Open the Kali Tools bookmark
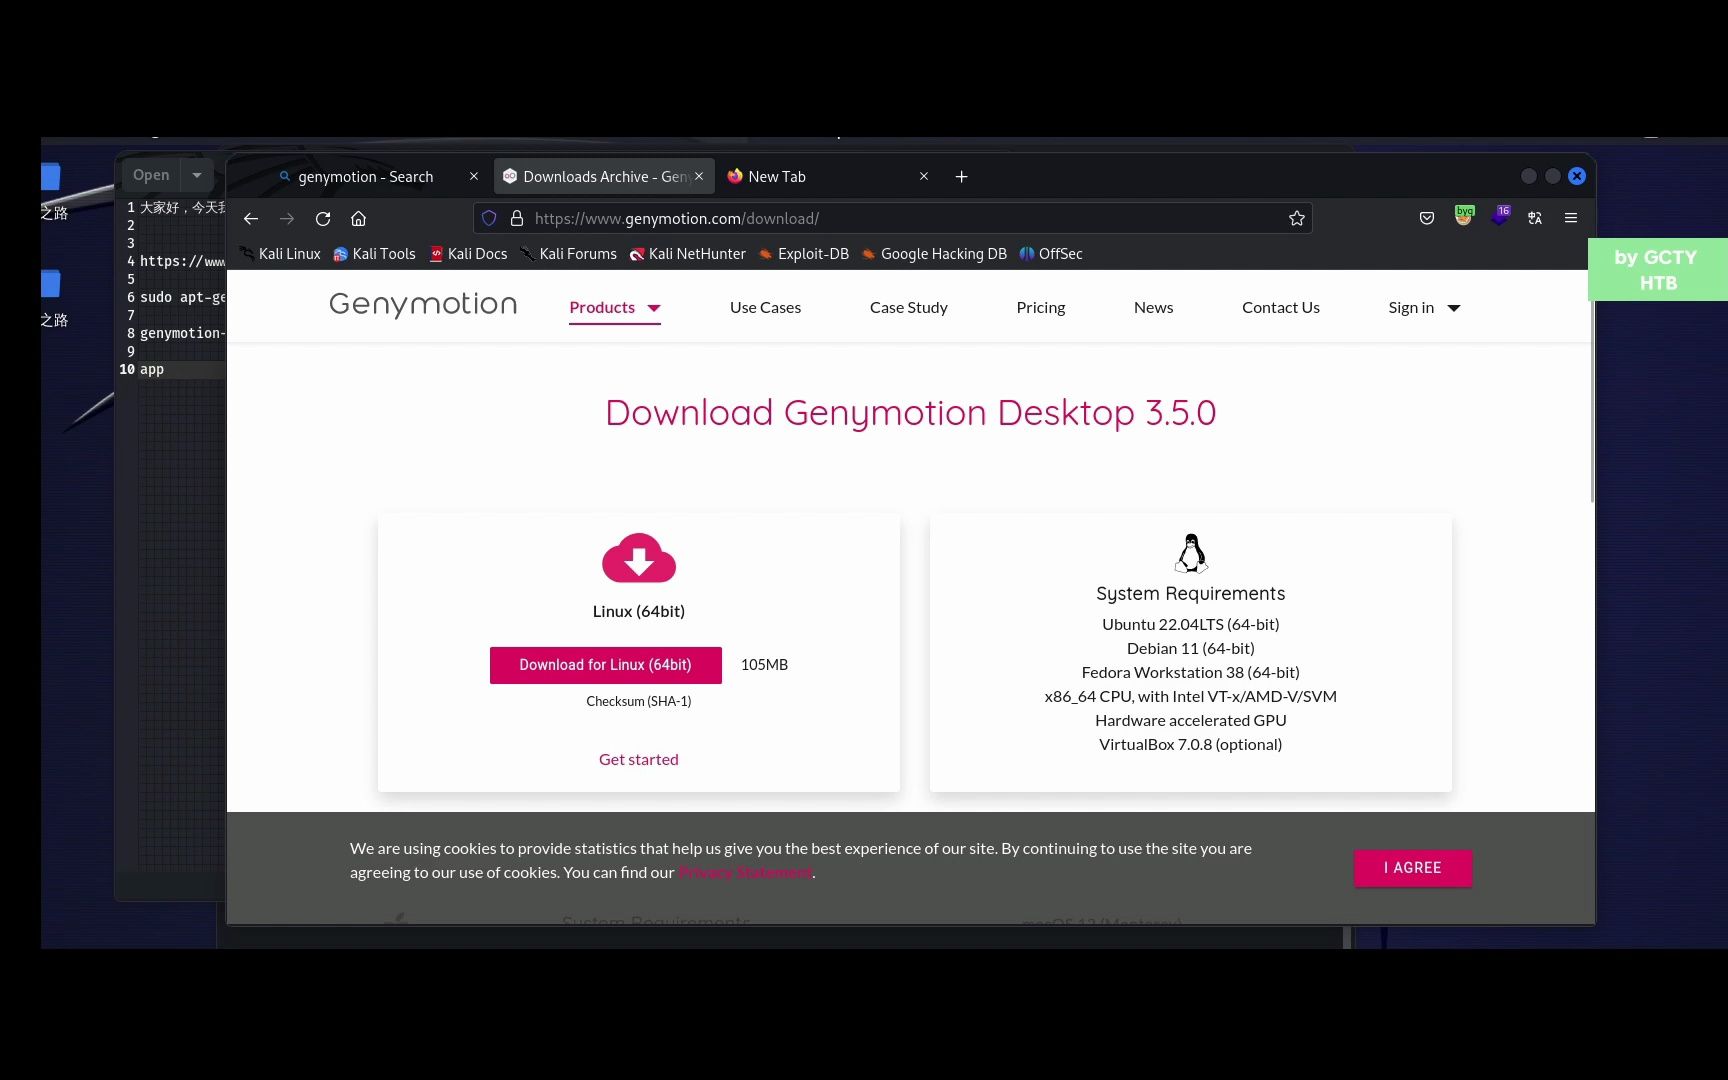This screenshot has width=1728, height=1080. (x=374, y=254)
